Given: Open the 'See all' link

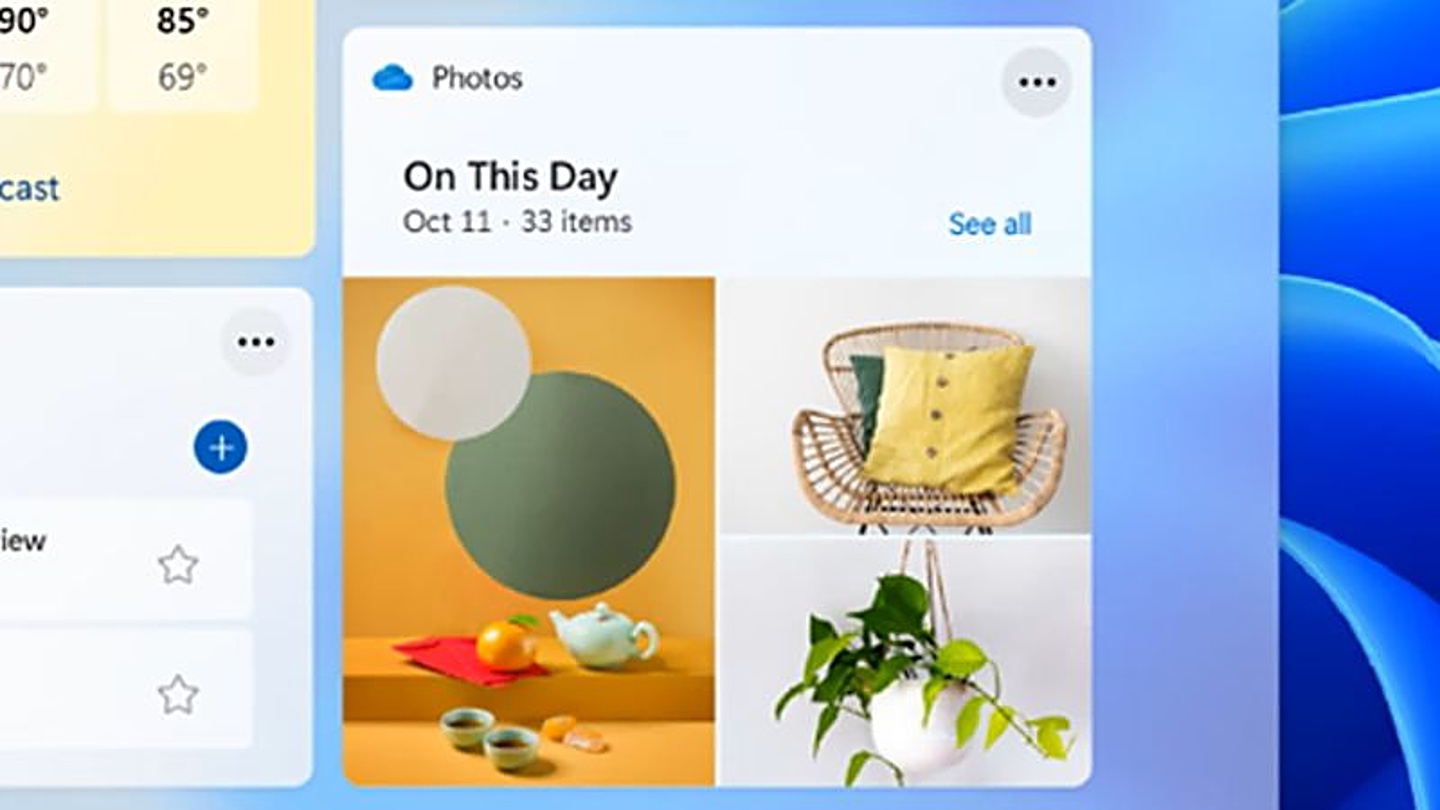Looking at the screenshot, I should 989,224.
